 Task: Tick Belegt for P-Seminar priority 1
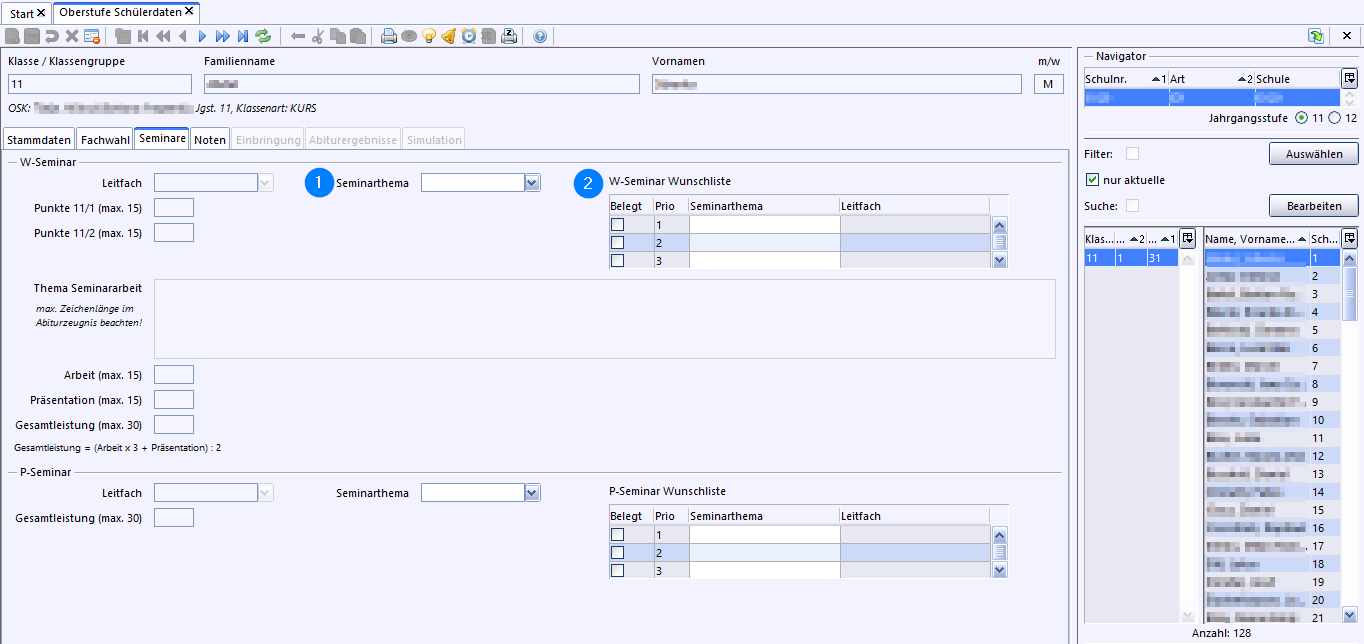[617, 534]
